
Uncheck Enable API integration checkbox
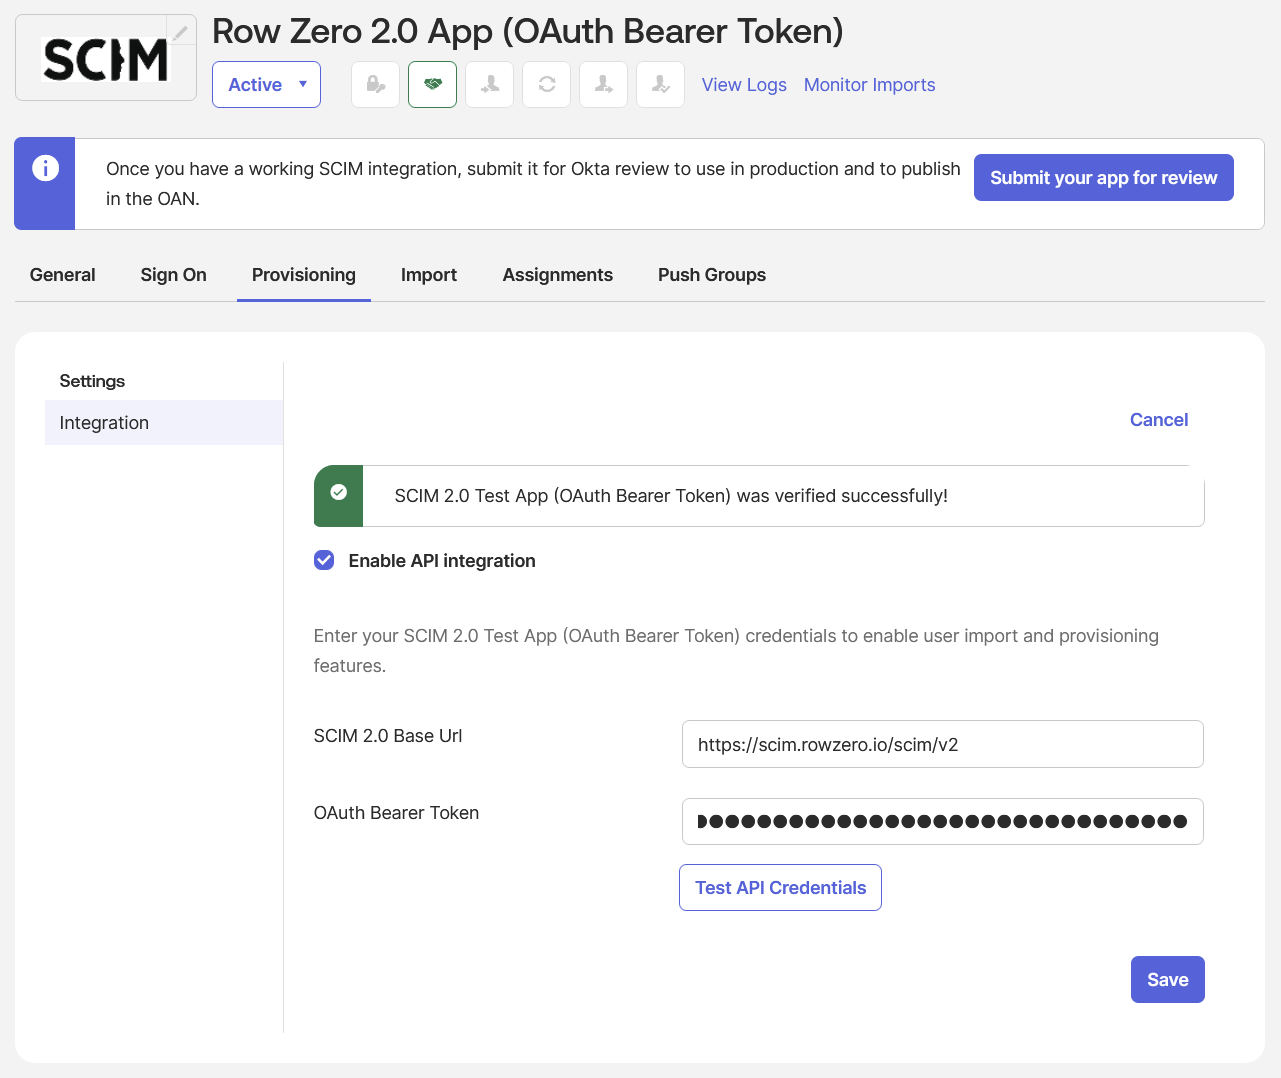tap(324, 561)
